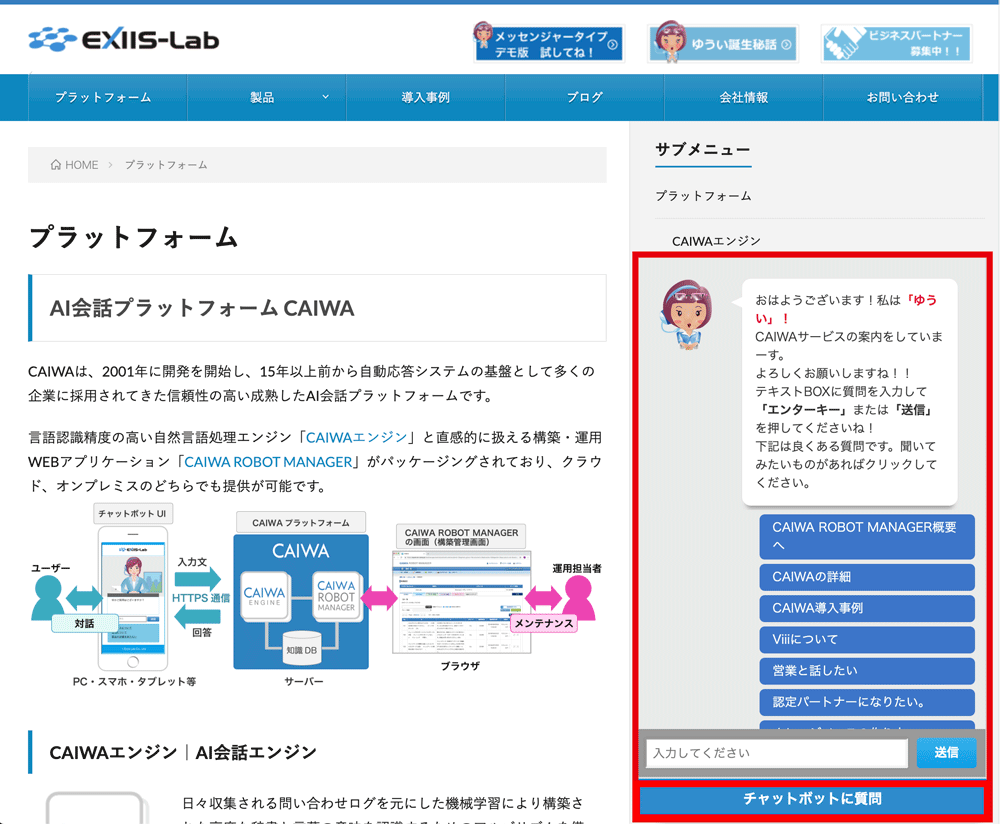This screenshot has height=824, width=1000.
Task: Go to 導入事例 in the navigation bar
Action: 426,98
